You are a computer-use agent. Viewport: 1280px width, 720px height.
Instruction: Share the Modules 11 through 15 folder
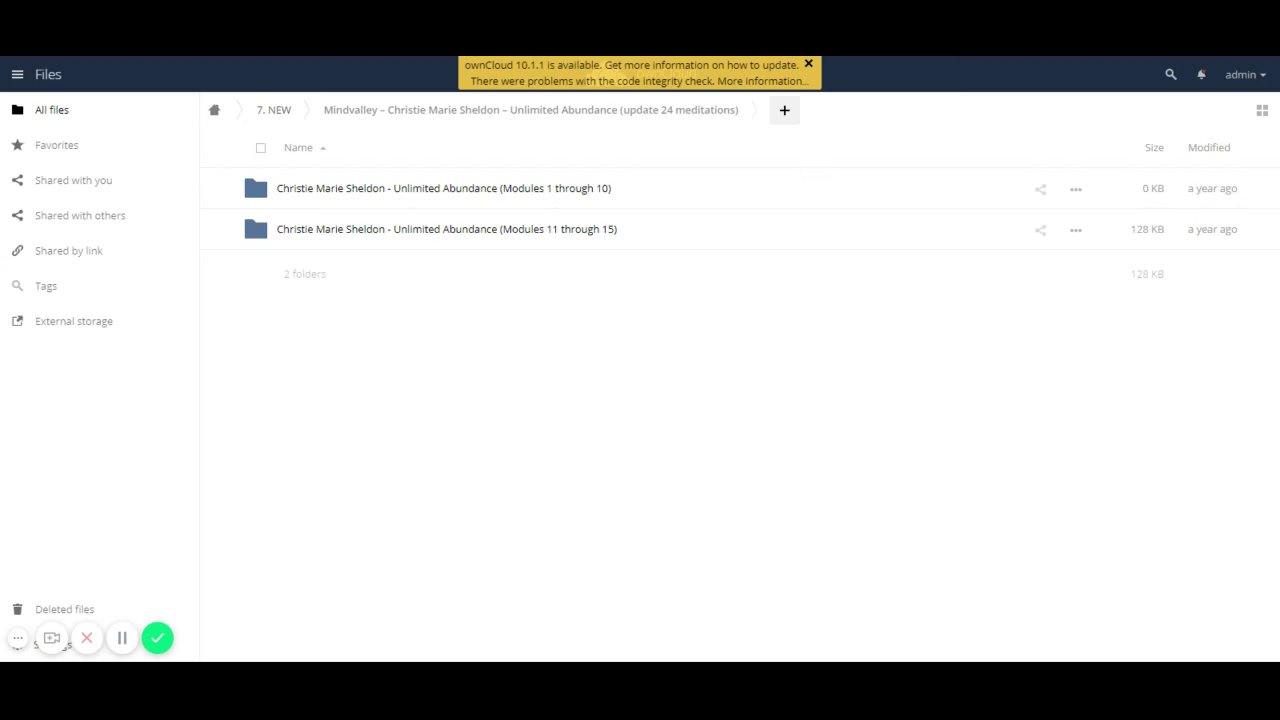coord(1040,230)
